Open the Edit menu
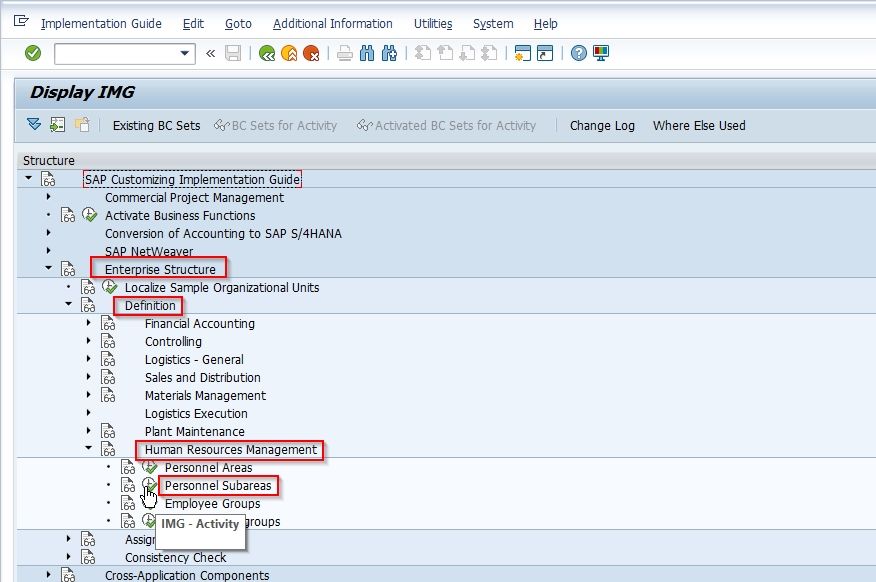This screenshot has width=876, height=582. (193, 23)
